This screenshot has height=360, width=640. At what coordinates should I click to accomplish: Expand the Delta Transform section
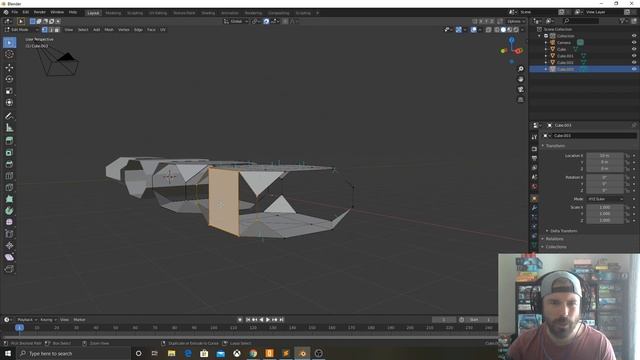(x=563, y=231)
